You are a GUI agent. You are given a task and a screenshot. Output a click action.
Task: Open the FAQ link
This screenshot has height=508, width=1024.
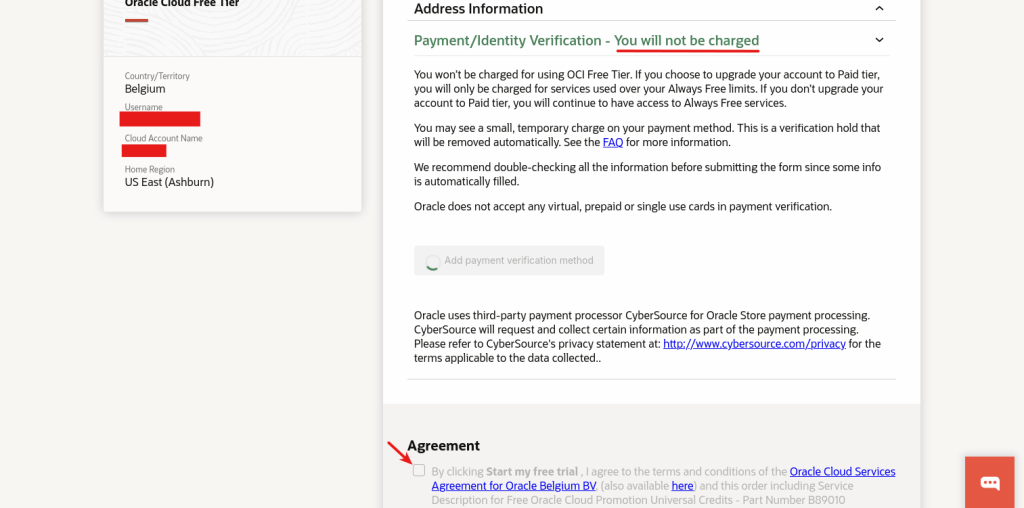612,142
